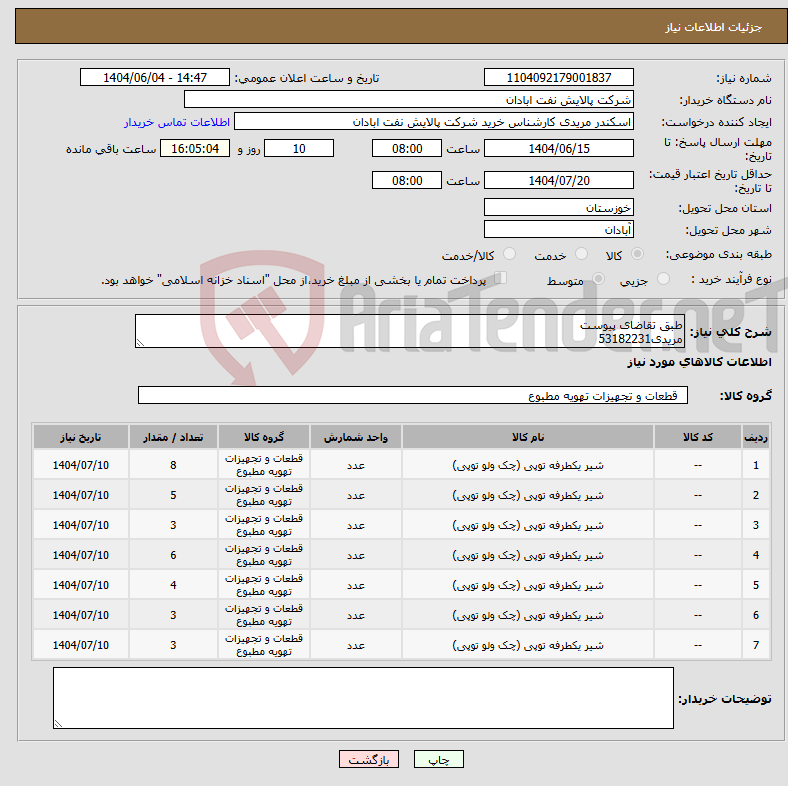The height and width of the screenshot is (786, 788).
Task: Click the item name in row 7
Action: pyautogui.click(x=528, y=645)
